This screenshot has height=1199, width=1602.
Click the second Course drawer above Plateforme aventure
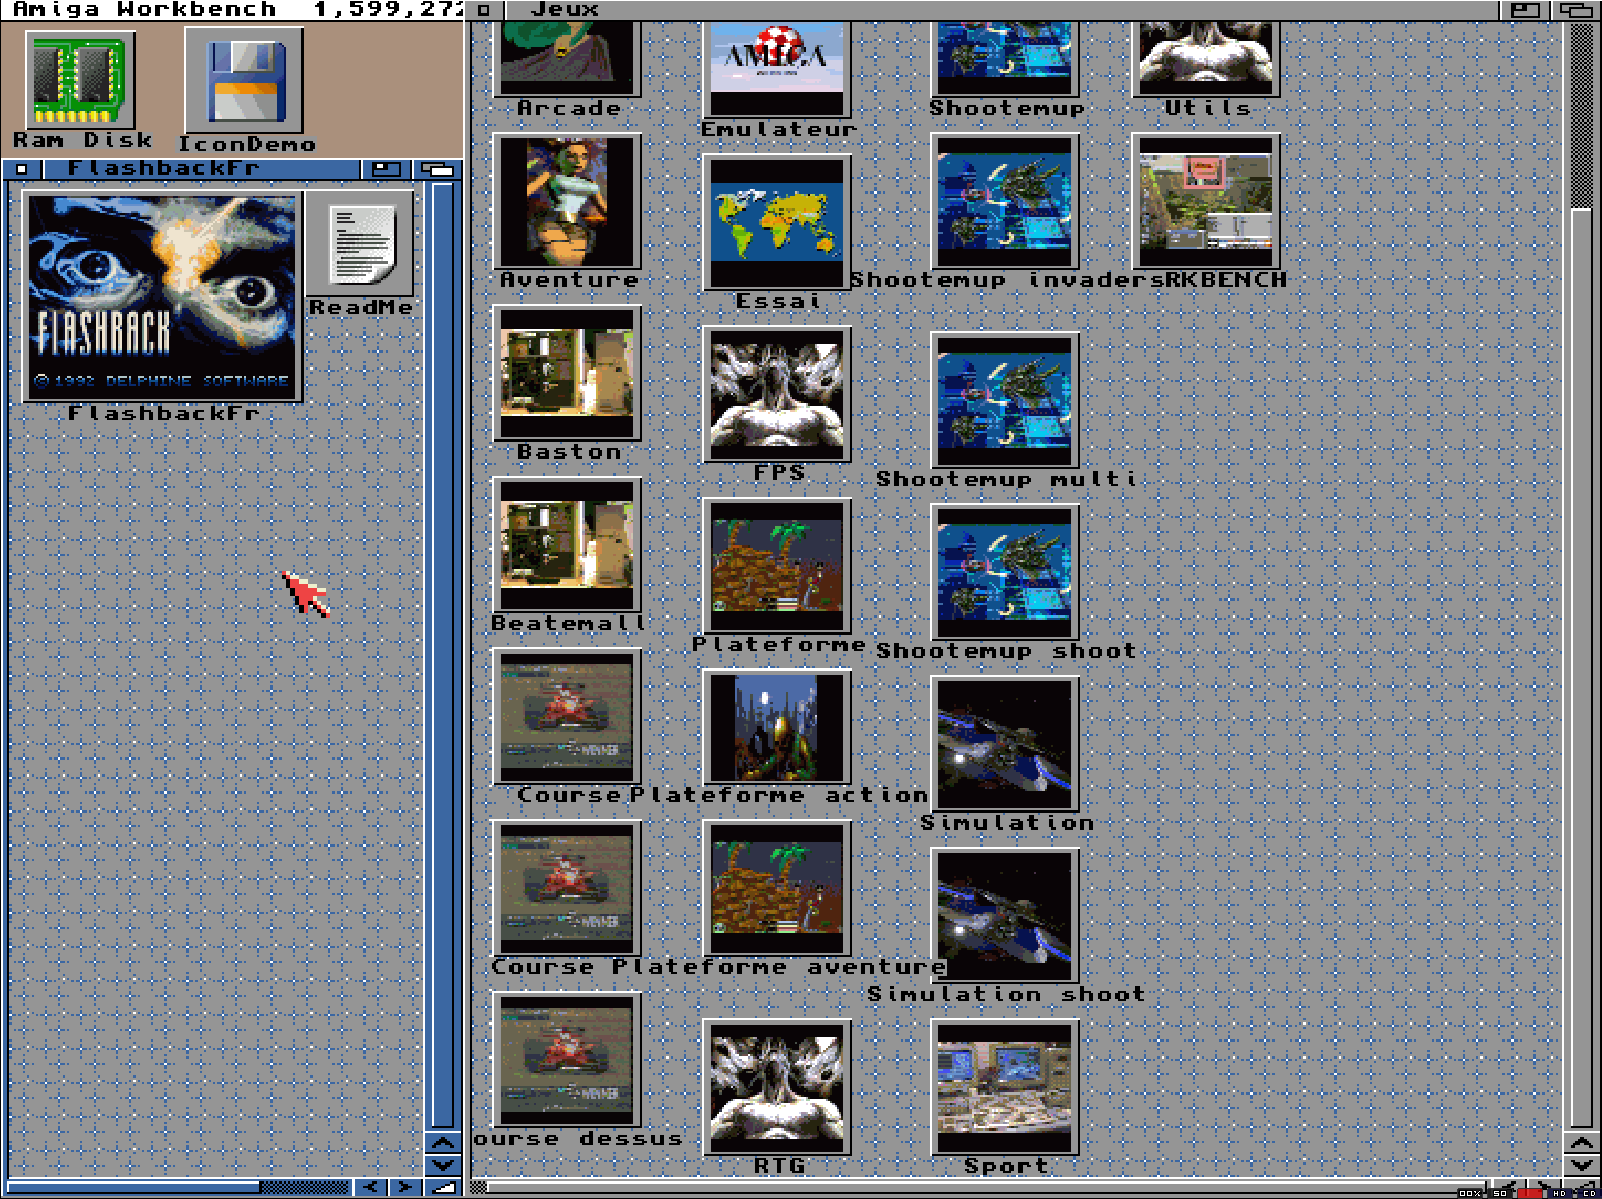(x=567, y=888)
